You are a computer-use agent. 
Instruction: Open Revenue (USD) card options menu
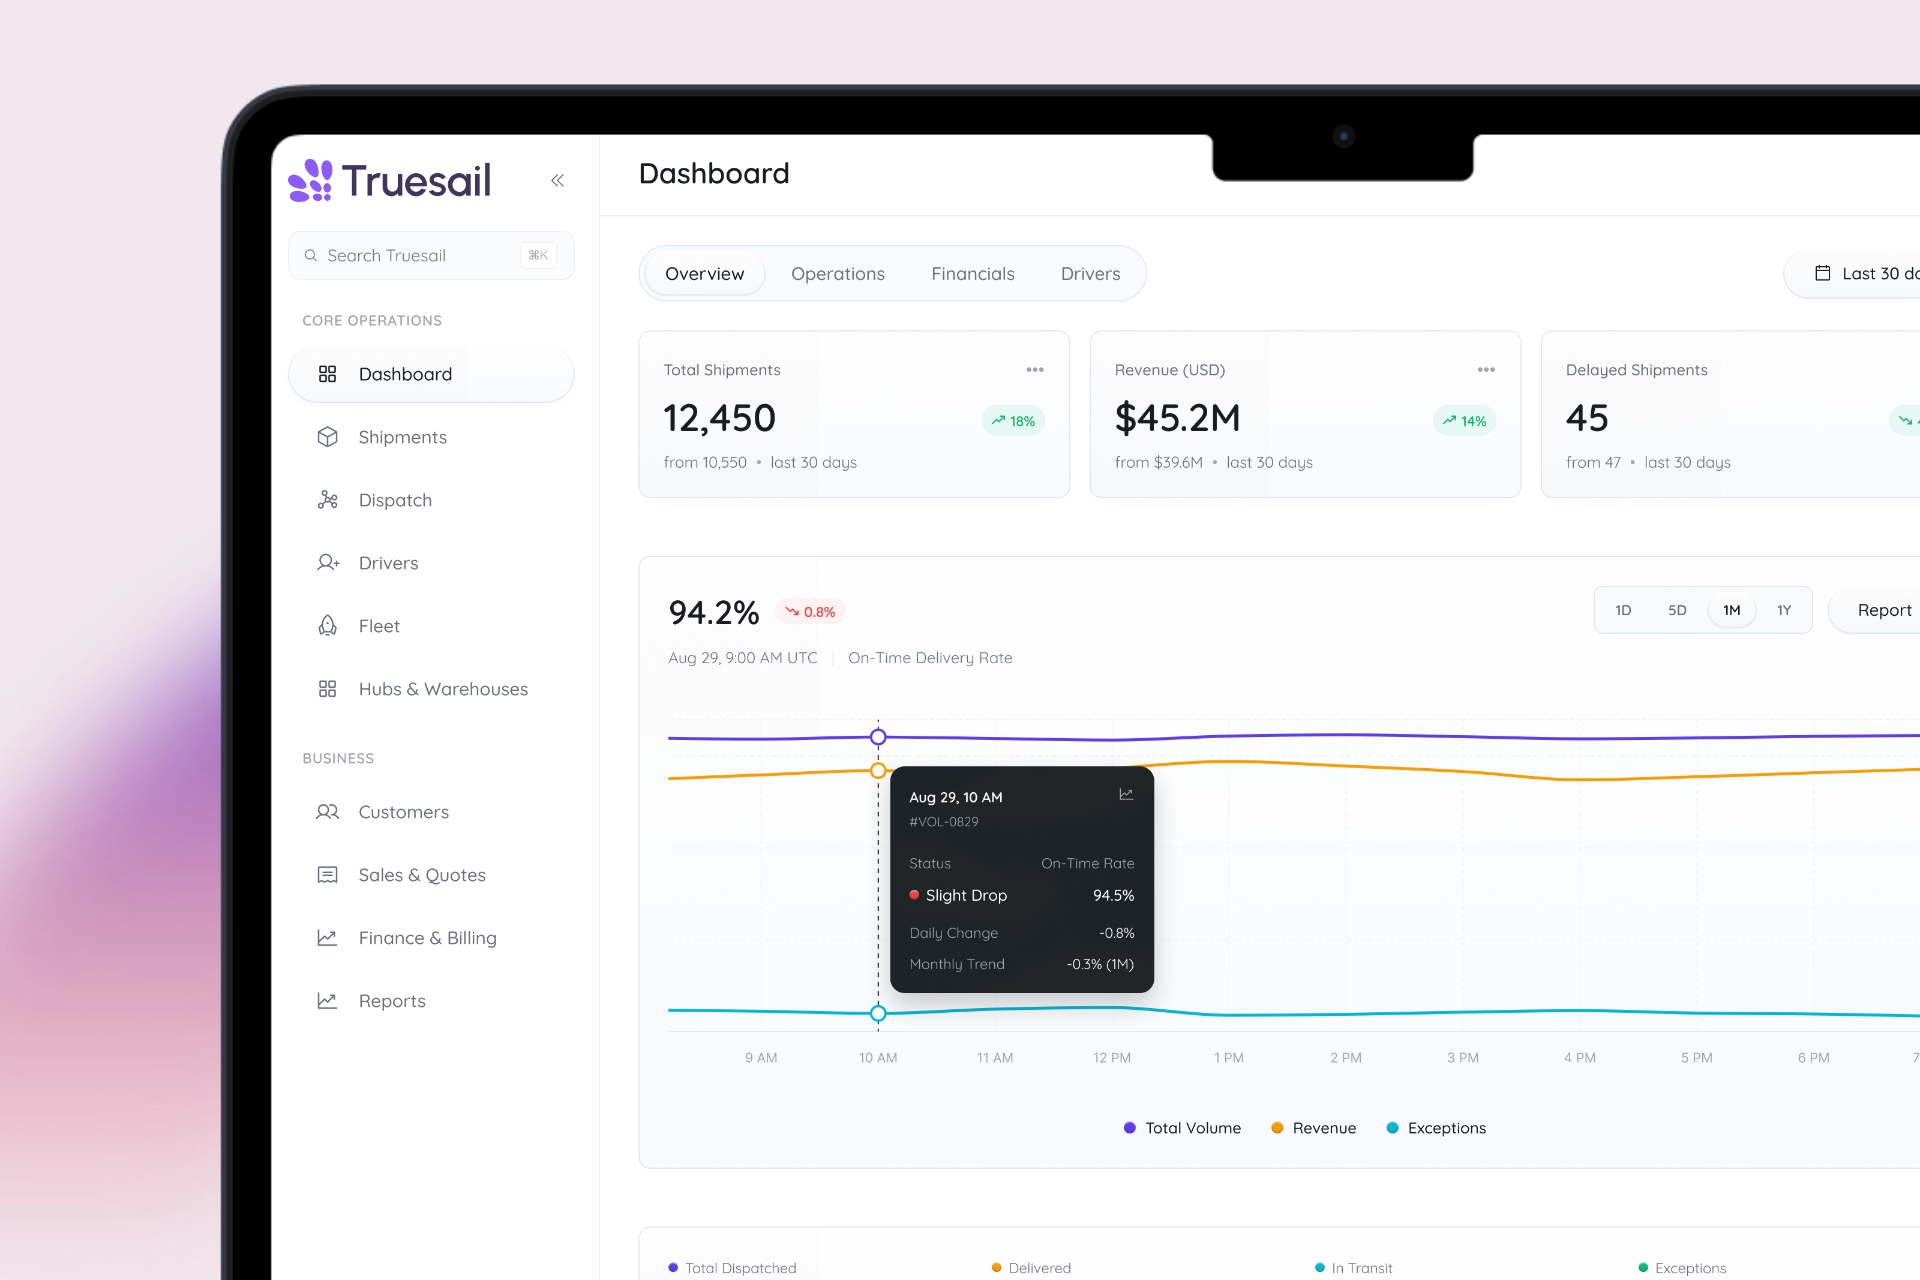1486,370
